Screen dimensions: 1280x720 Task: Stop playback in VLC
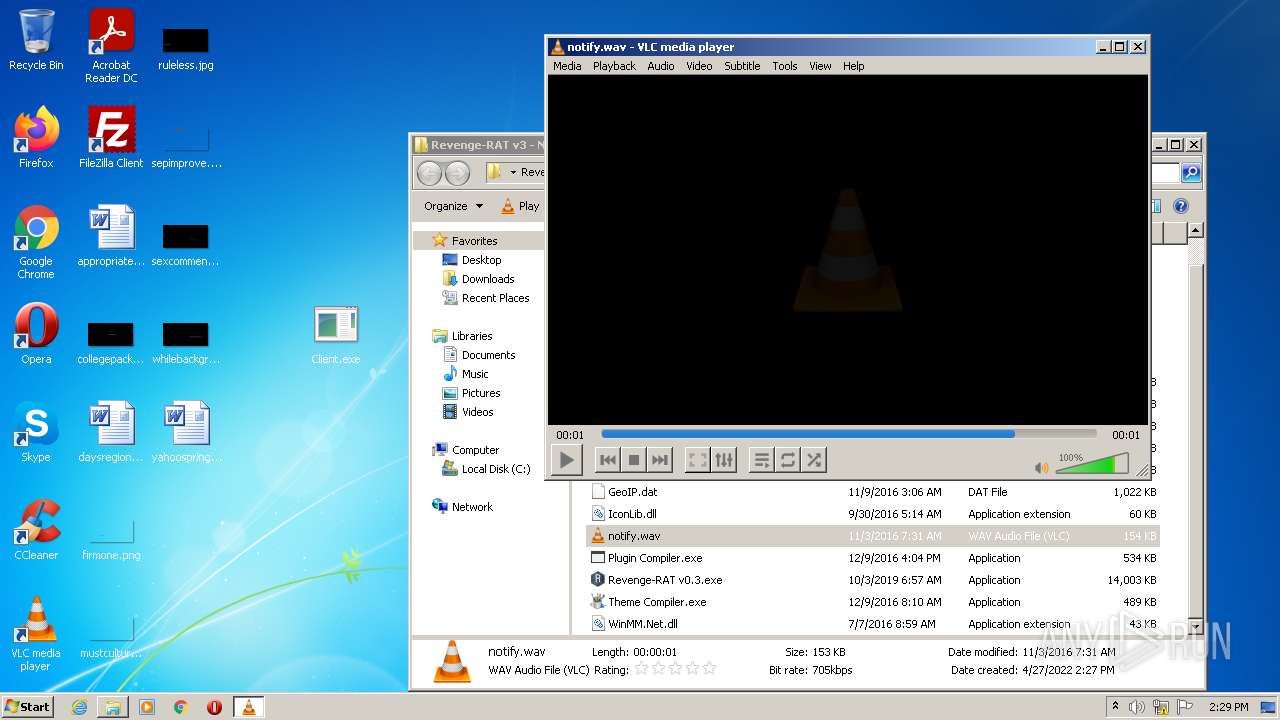click(633, 460)
